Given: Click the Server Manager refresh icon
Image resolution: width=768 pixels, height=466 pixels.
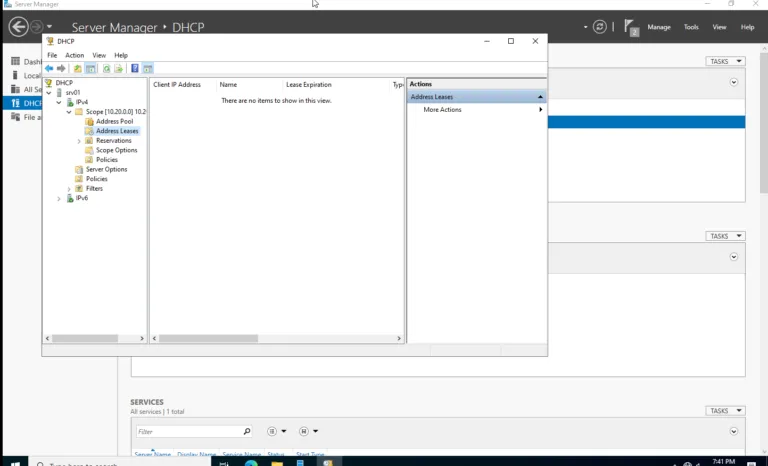Looking at the screenshot, I should (600, 26).
